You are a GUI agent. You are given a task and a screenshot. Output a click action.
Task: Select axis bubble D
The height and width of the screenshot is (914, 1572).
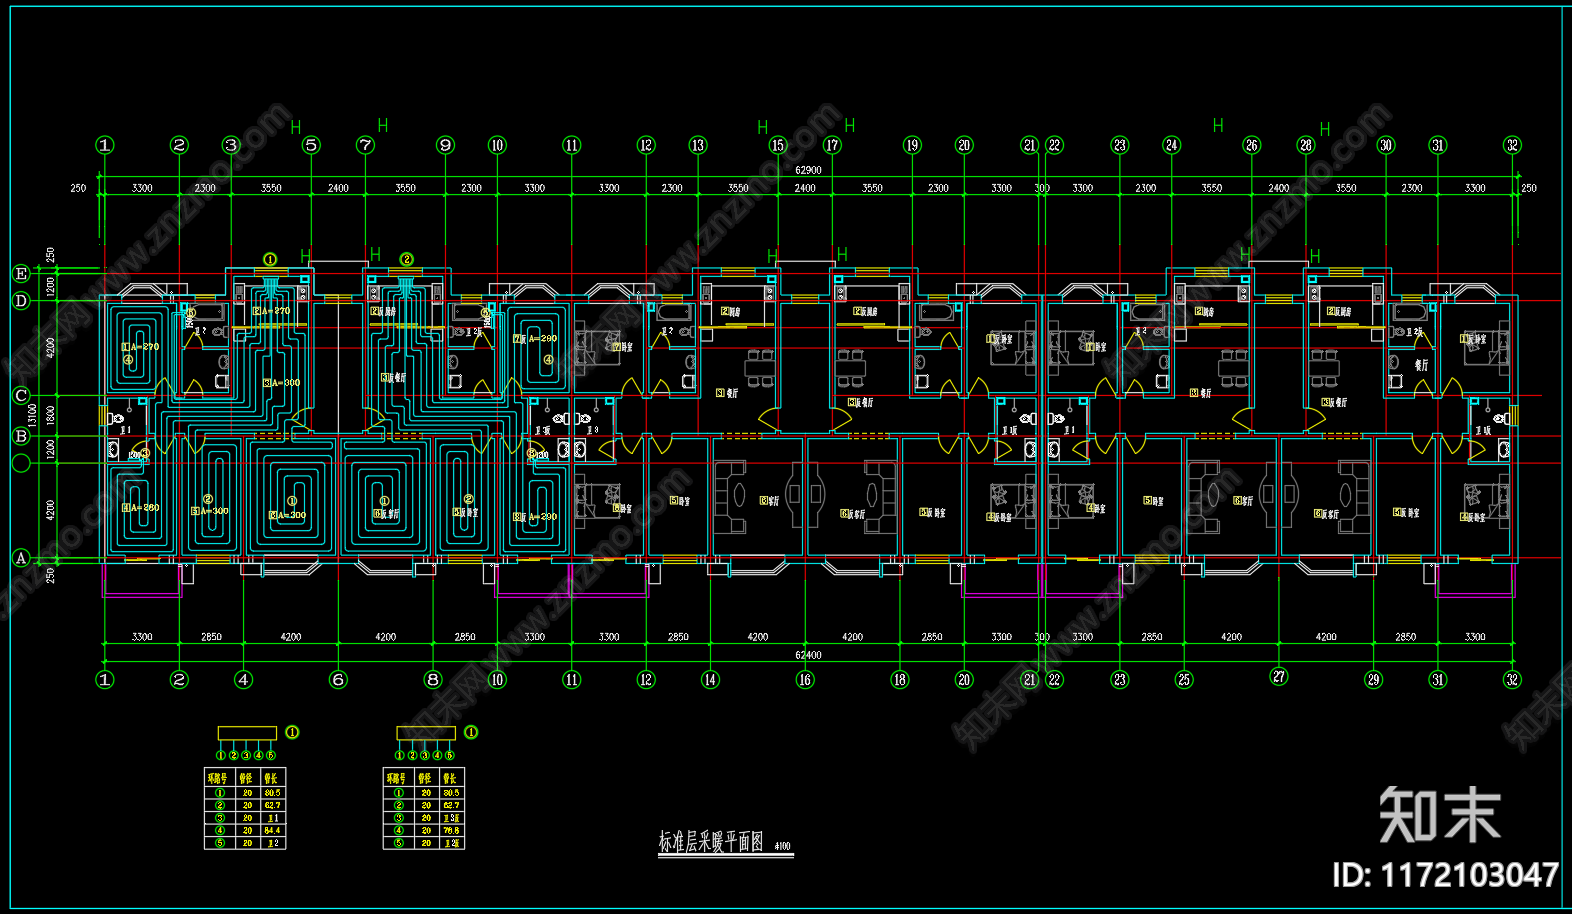pyautogui.click(x=21, y=300)
